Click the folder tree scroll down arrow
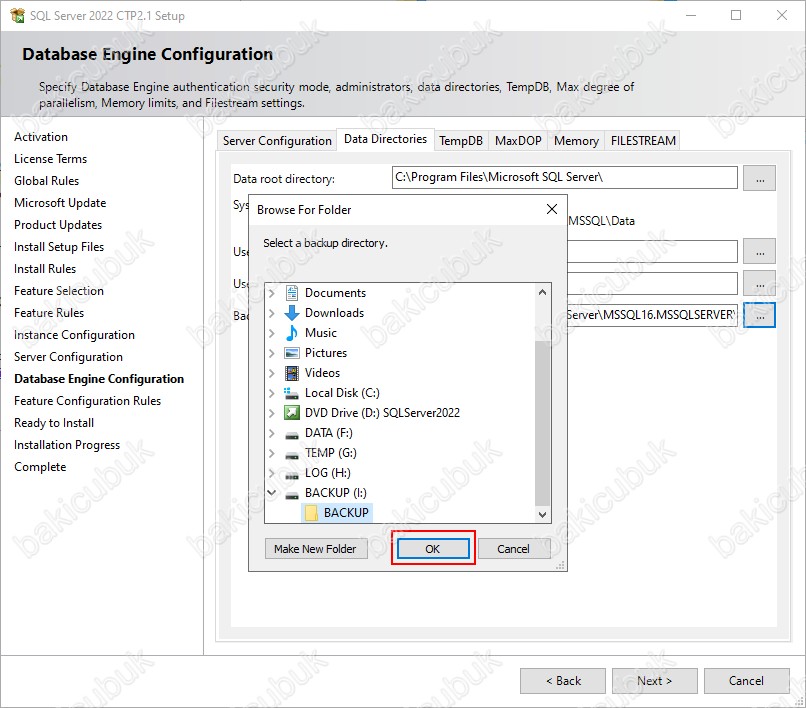The height and width of the screenshot is (708, 806). (x=542, y=514)
